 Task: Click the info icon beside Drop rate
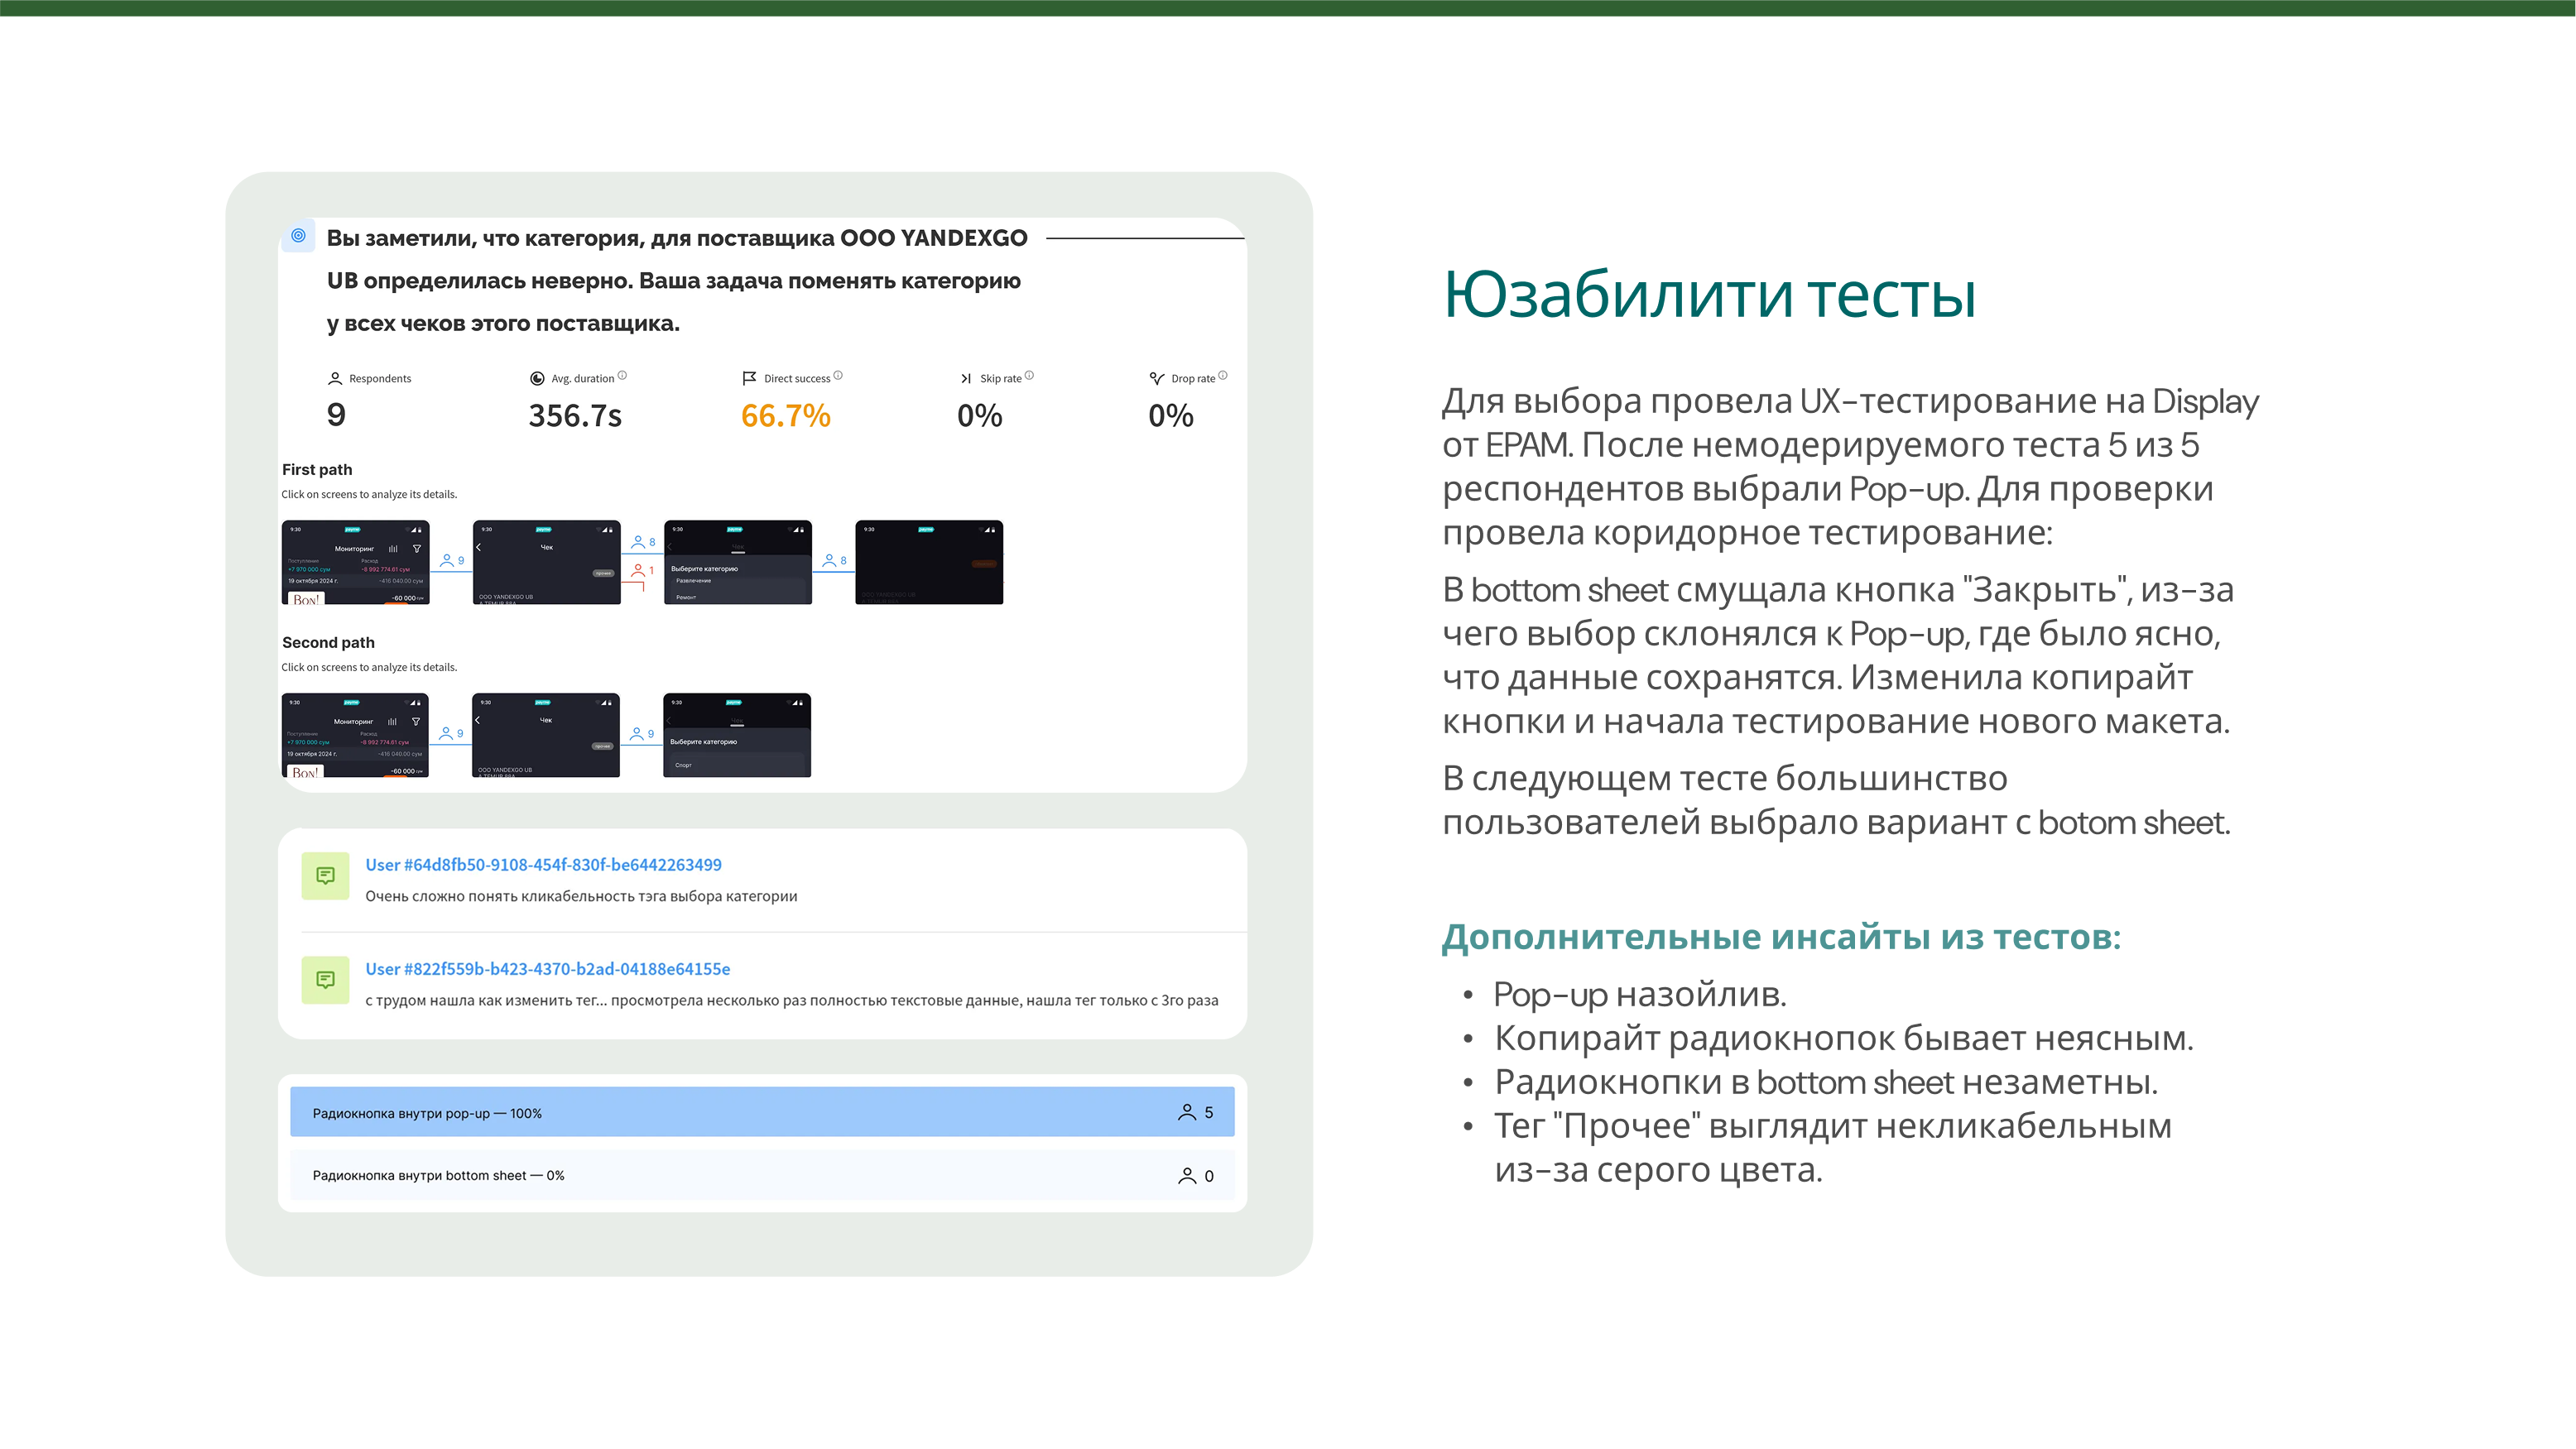pos(1222,376)
